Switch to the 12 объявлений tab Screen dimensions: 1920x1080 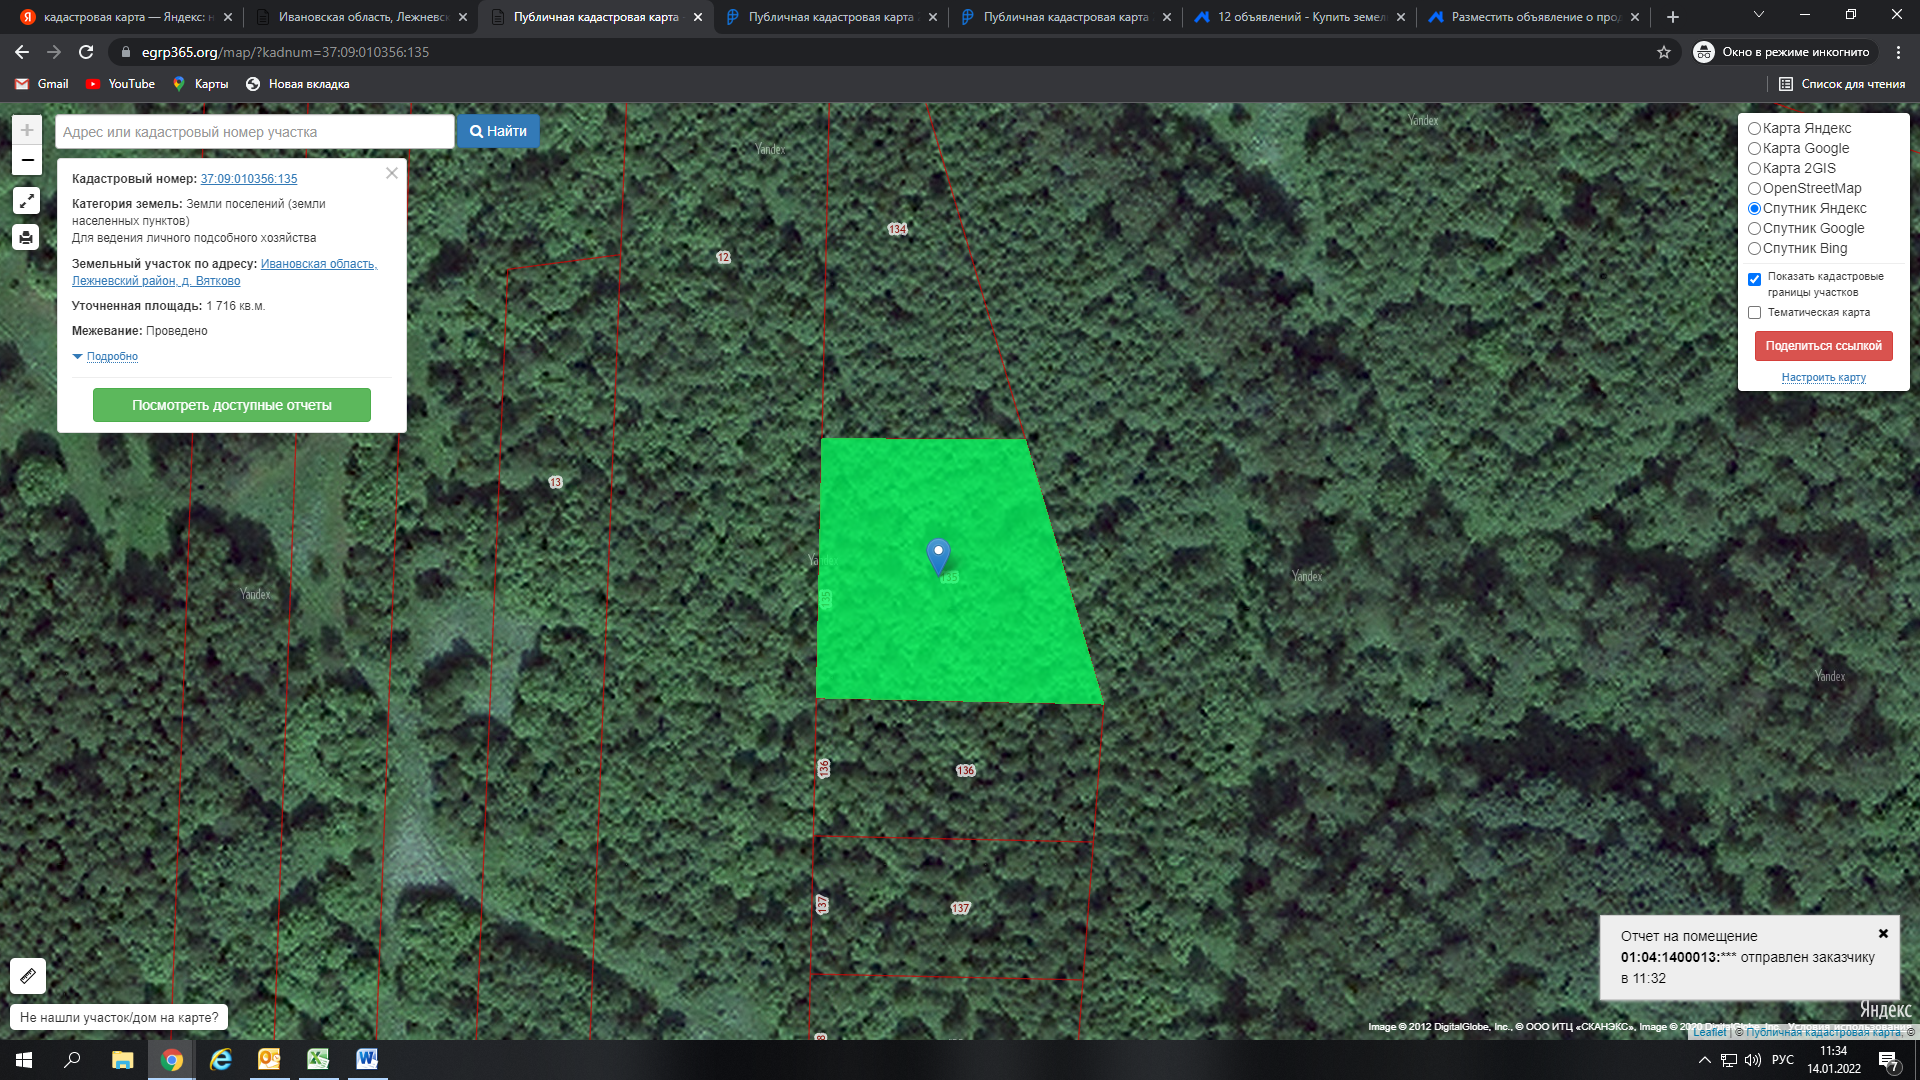[x=1300, y=17]
